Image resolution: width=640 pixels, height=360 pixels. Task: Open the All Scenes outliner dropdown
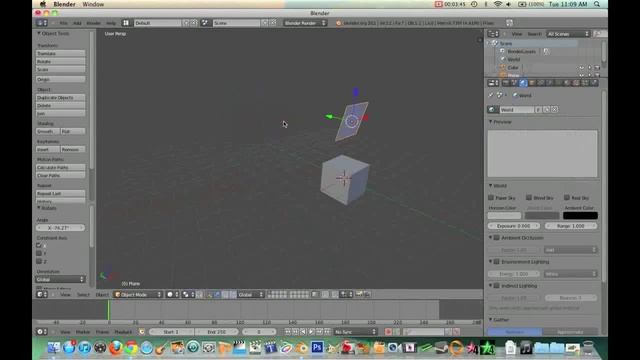tap(569, 34)
